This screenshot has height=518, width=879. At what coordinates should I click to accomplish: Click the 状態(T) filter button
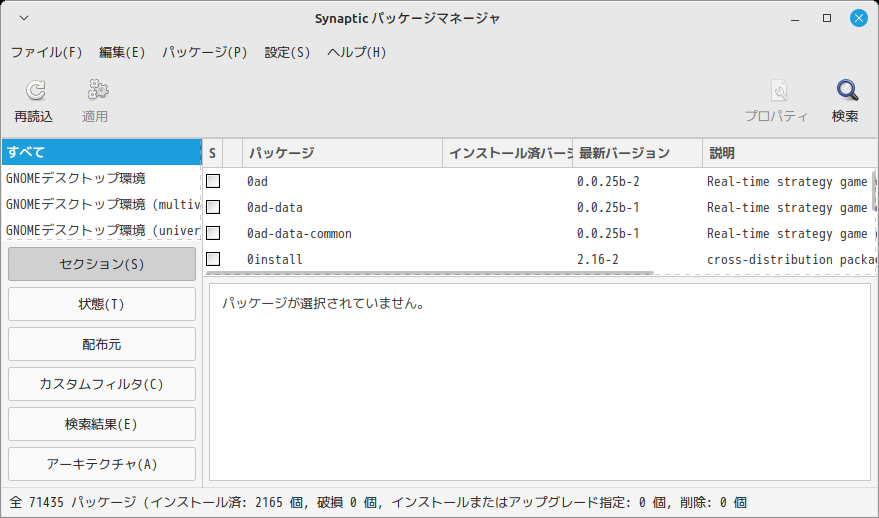102,304
